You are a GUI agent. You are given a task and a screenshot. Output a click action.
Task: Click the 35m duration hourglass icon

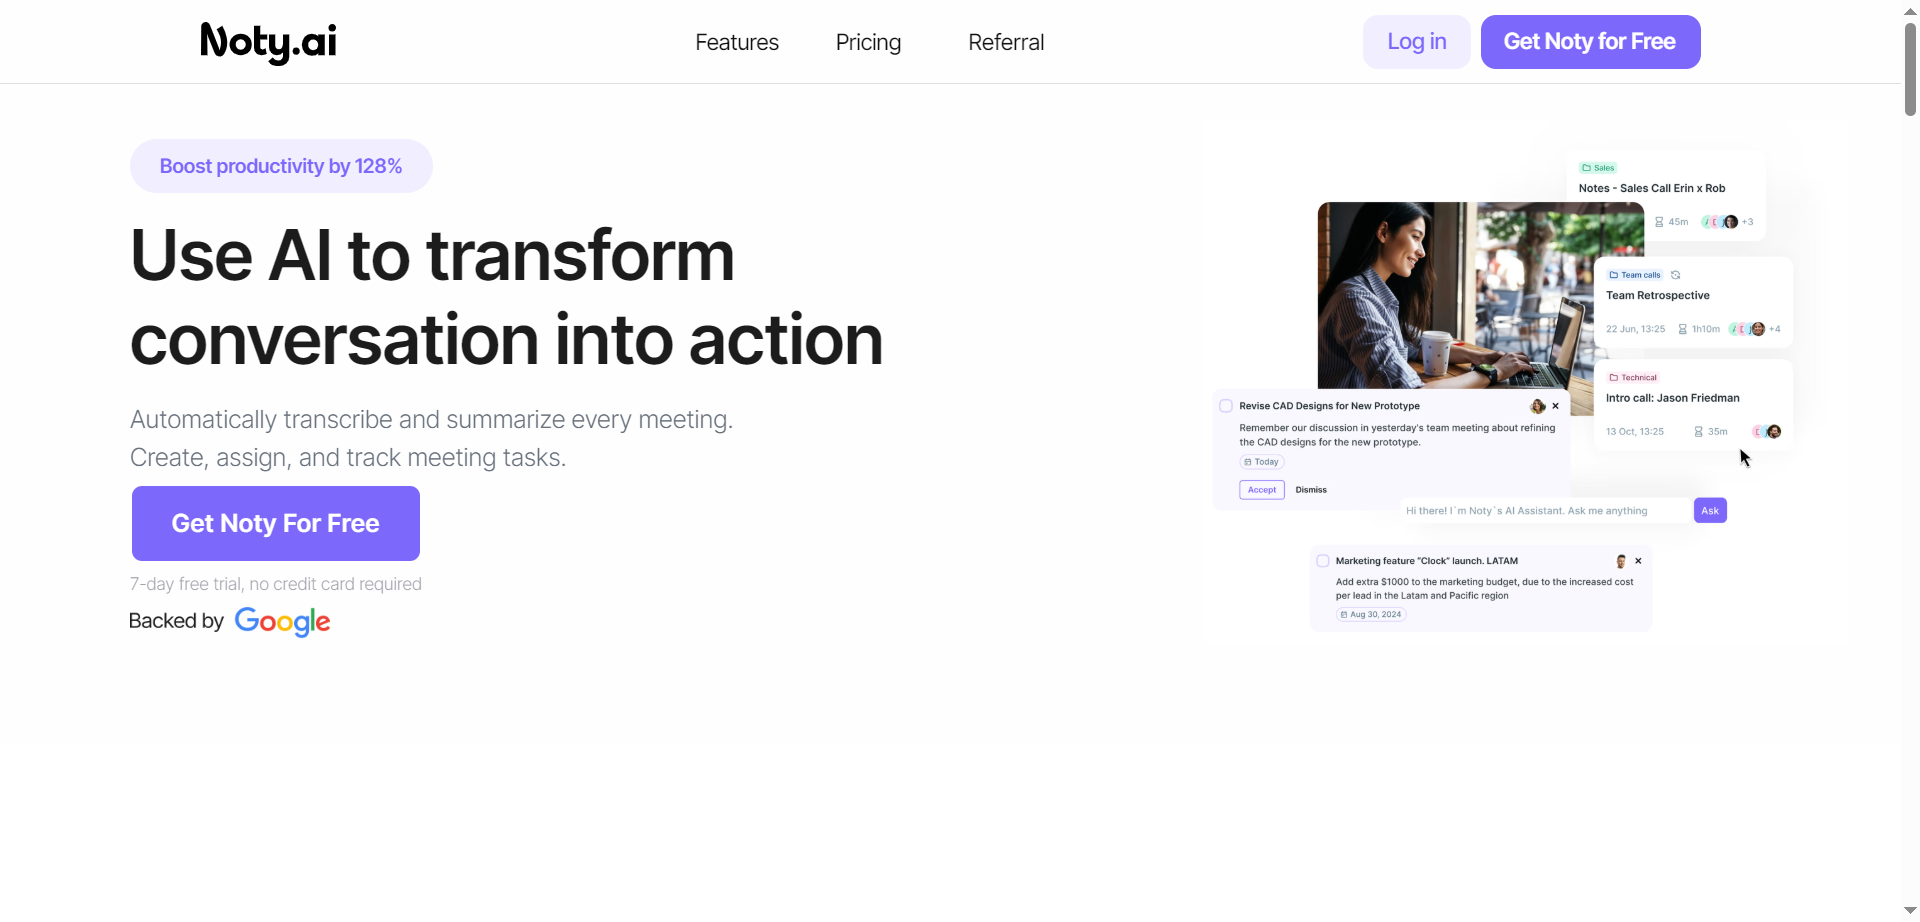click(1699, 432)
